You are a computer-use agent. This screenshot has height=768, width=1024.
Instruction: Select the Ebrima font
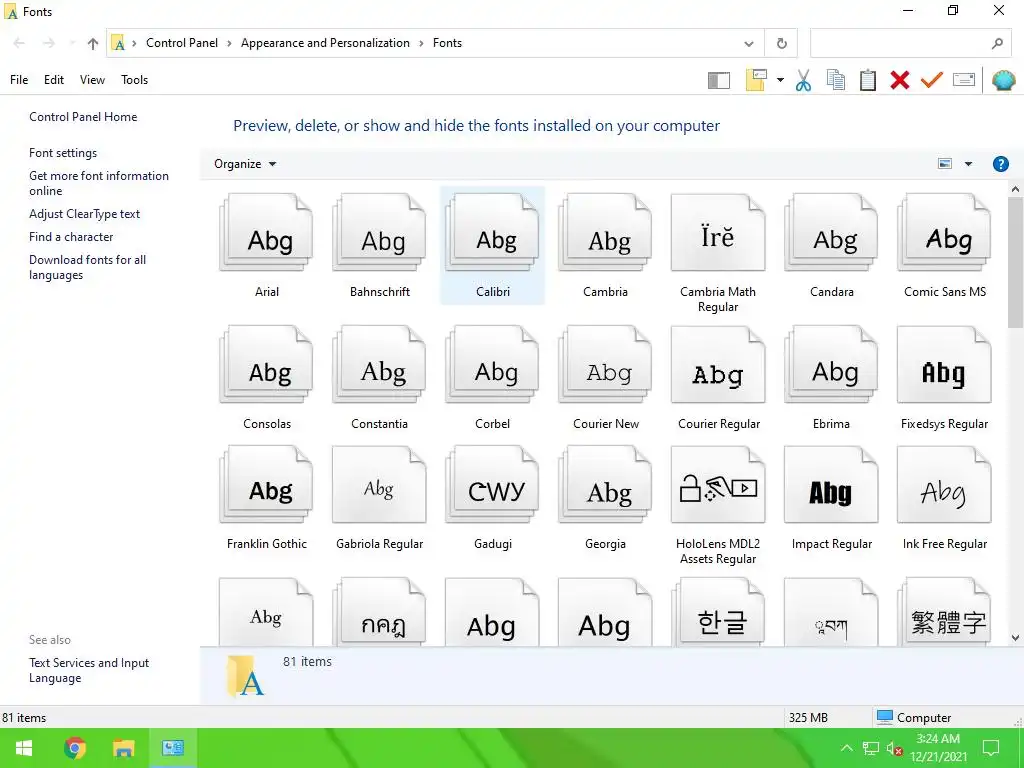point(831,377)
